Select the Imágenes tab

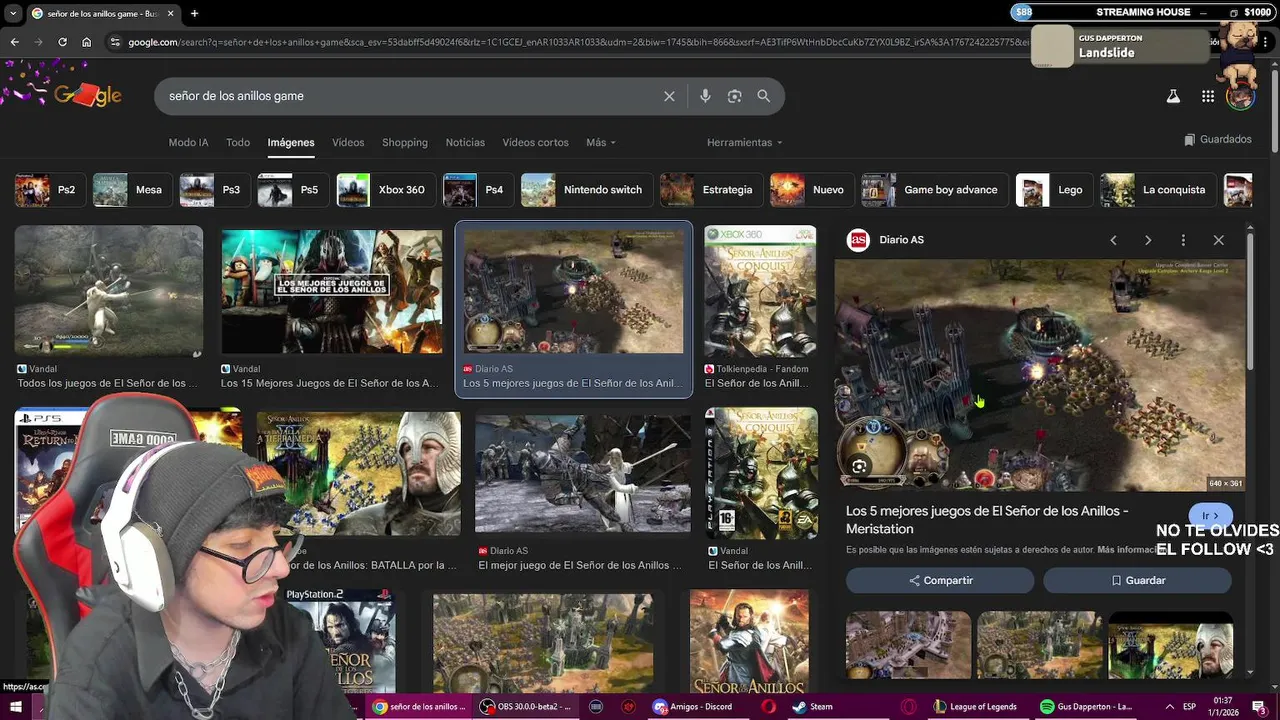(x=291, y=143)
